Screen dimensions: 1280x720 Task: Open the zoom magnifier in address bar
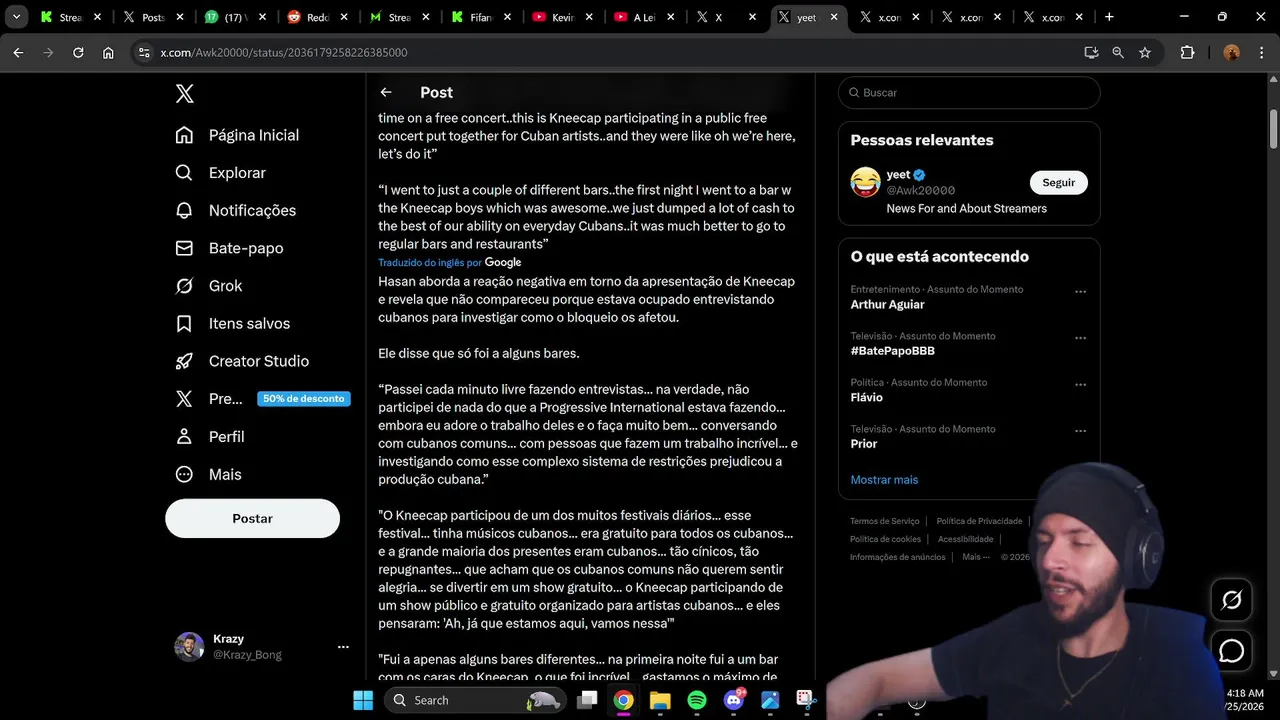(x=1118, y=52)
